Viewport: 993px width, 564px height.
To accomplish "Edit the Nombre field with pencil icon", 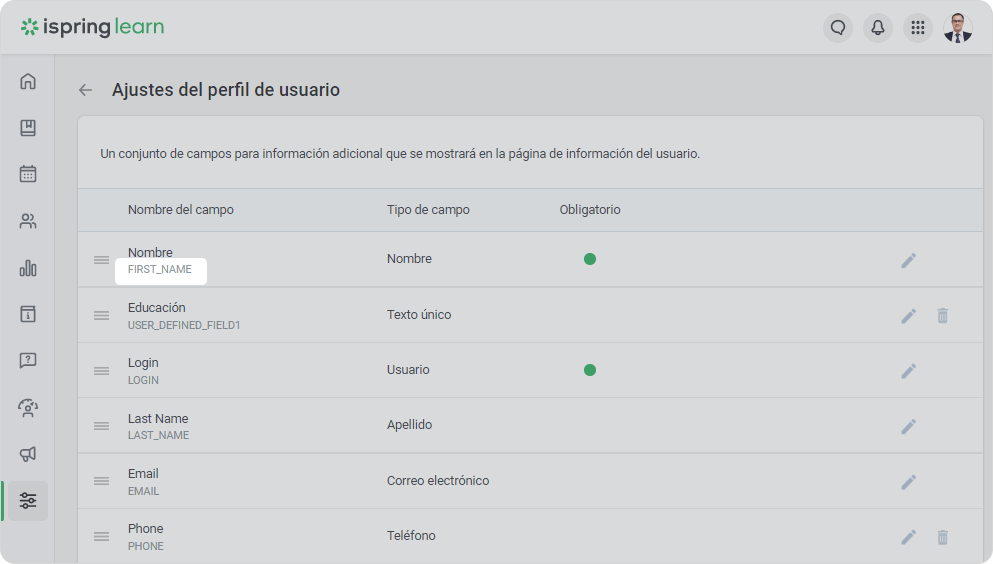I will click(908, 260).
